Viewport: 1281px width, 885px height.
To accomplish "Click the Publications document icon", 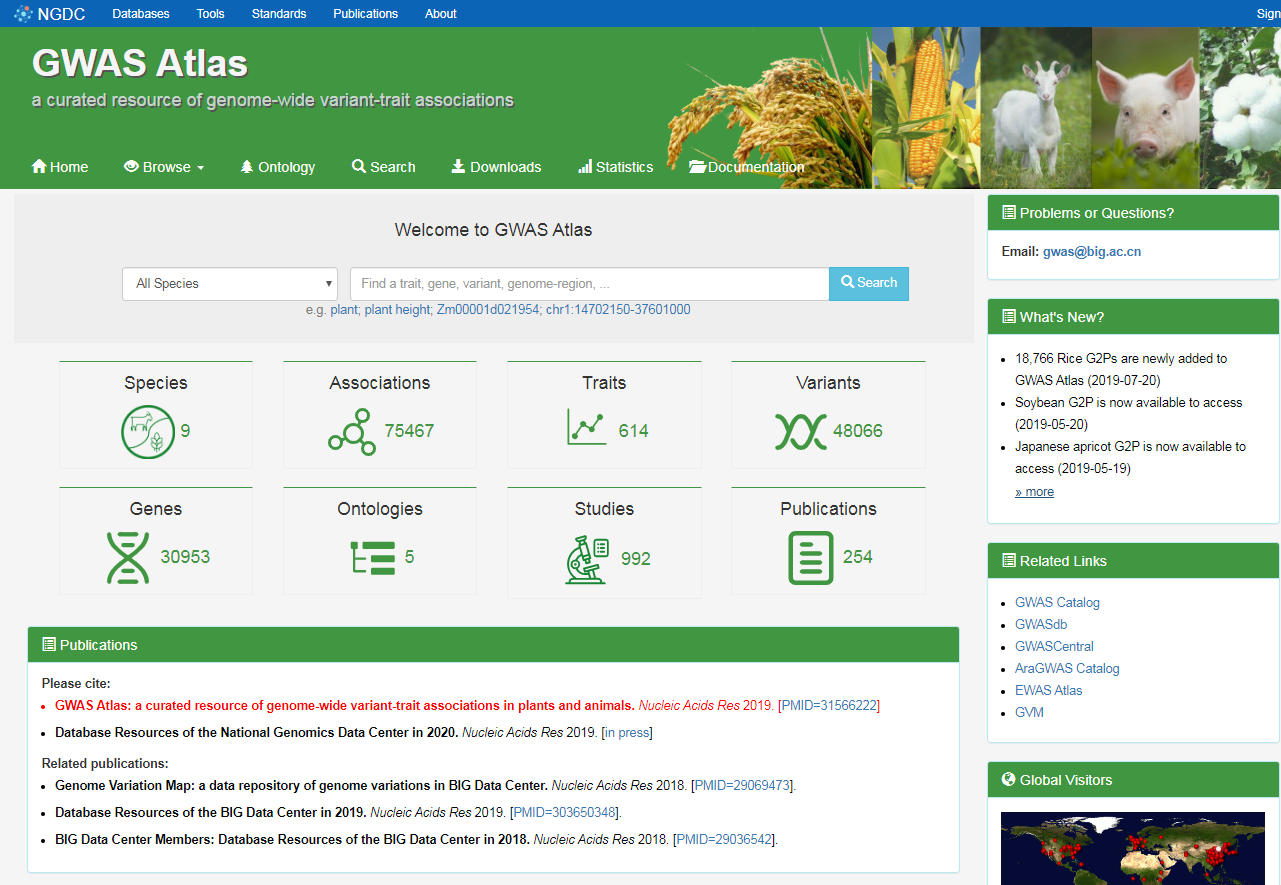I will pos(810,557).
